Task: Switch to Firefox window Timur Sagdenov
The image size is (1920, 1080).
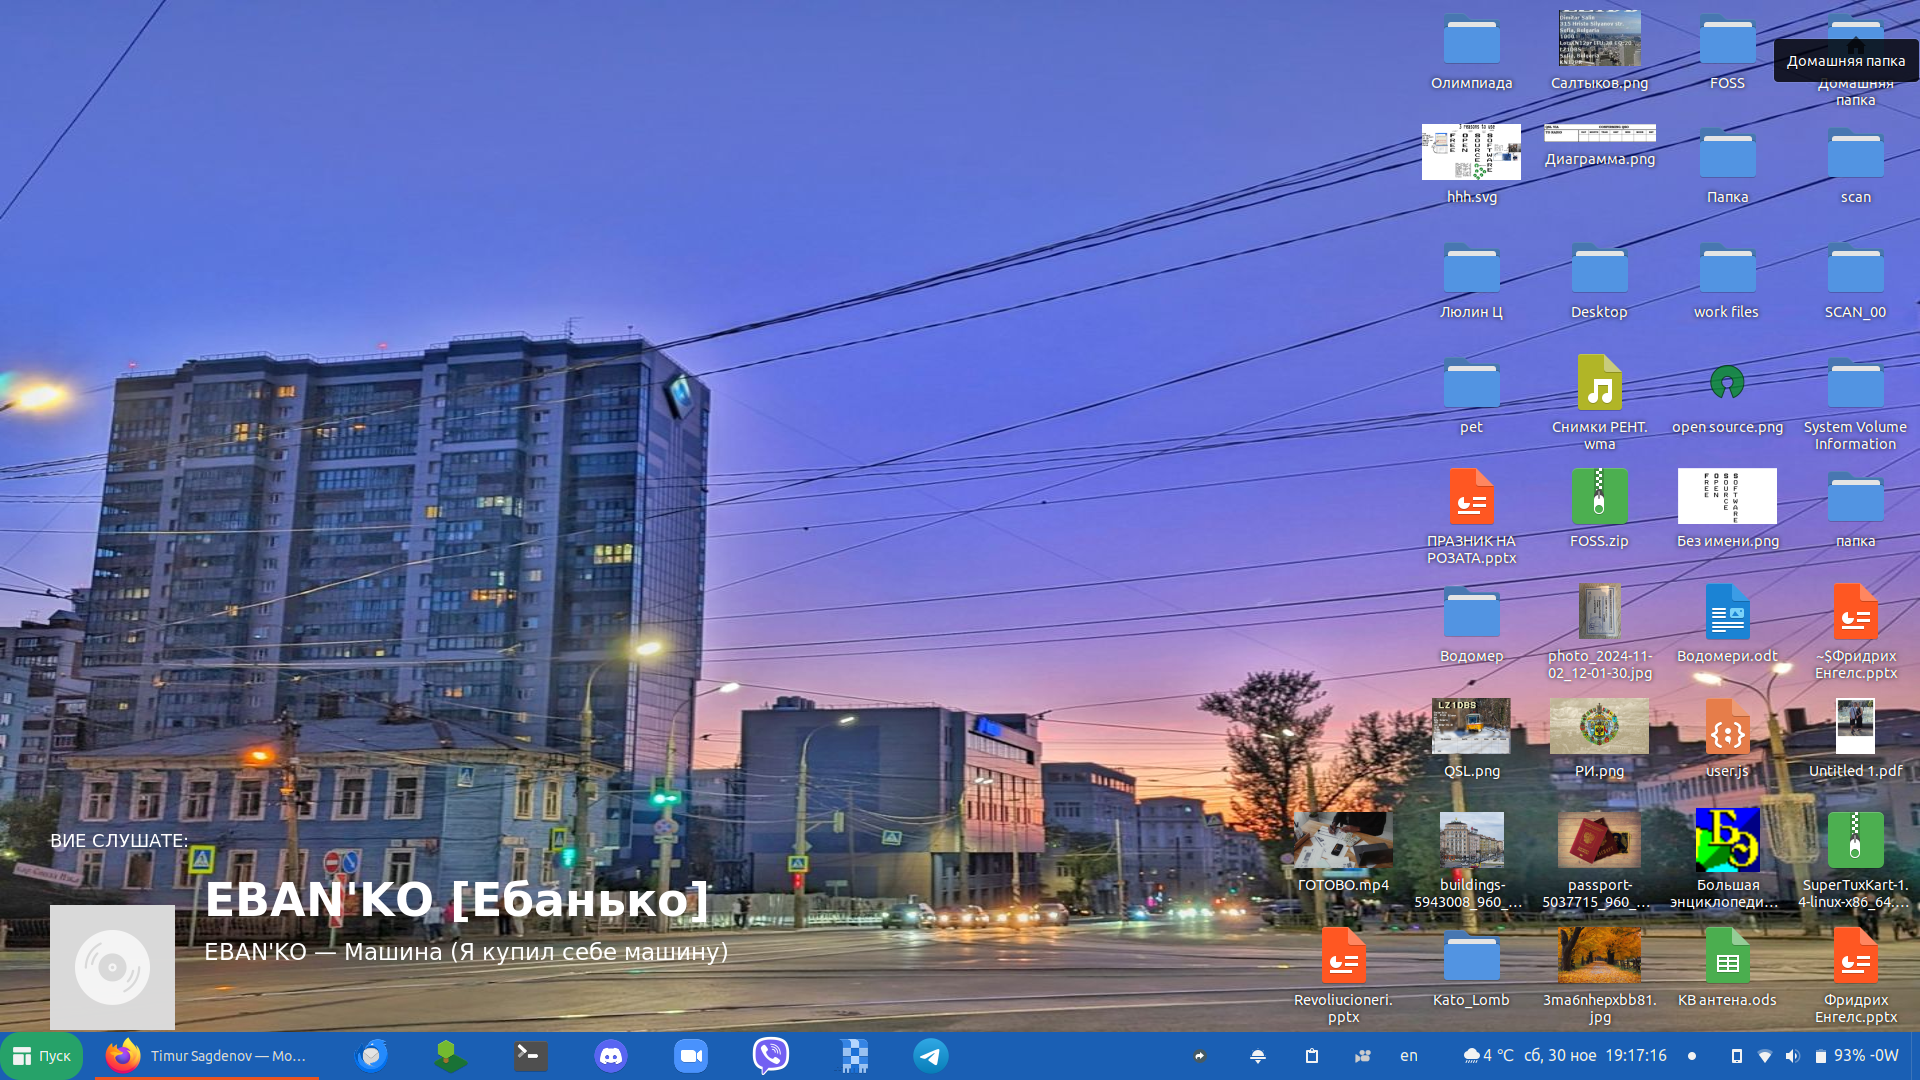Action: (208, 1056)
